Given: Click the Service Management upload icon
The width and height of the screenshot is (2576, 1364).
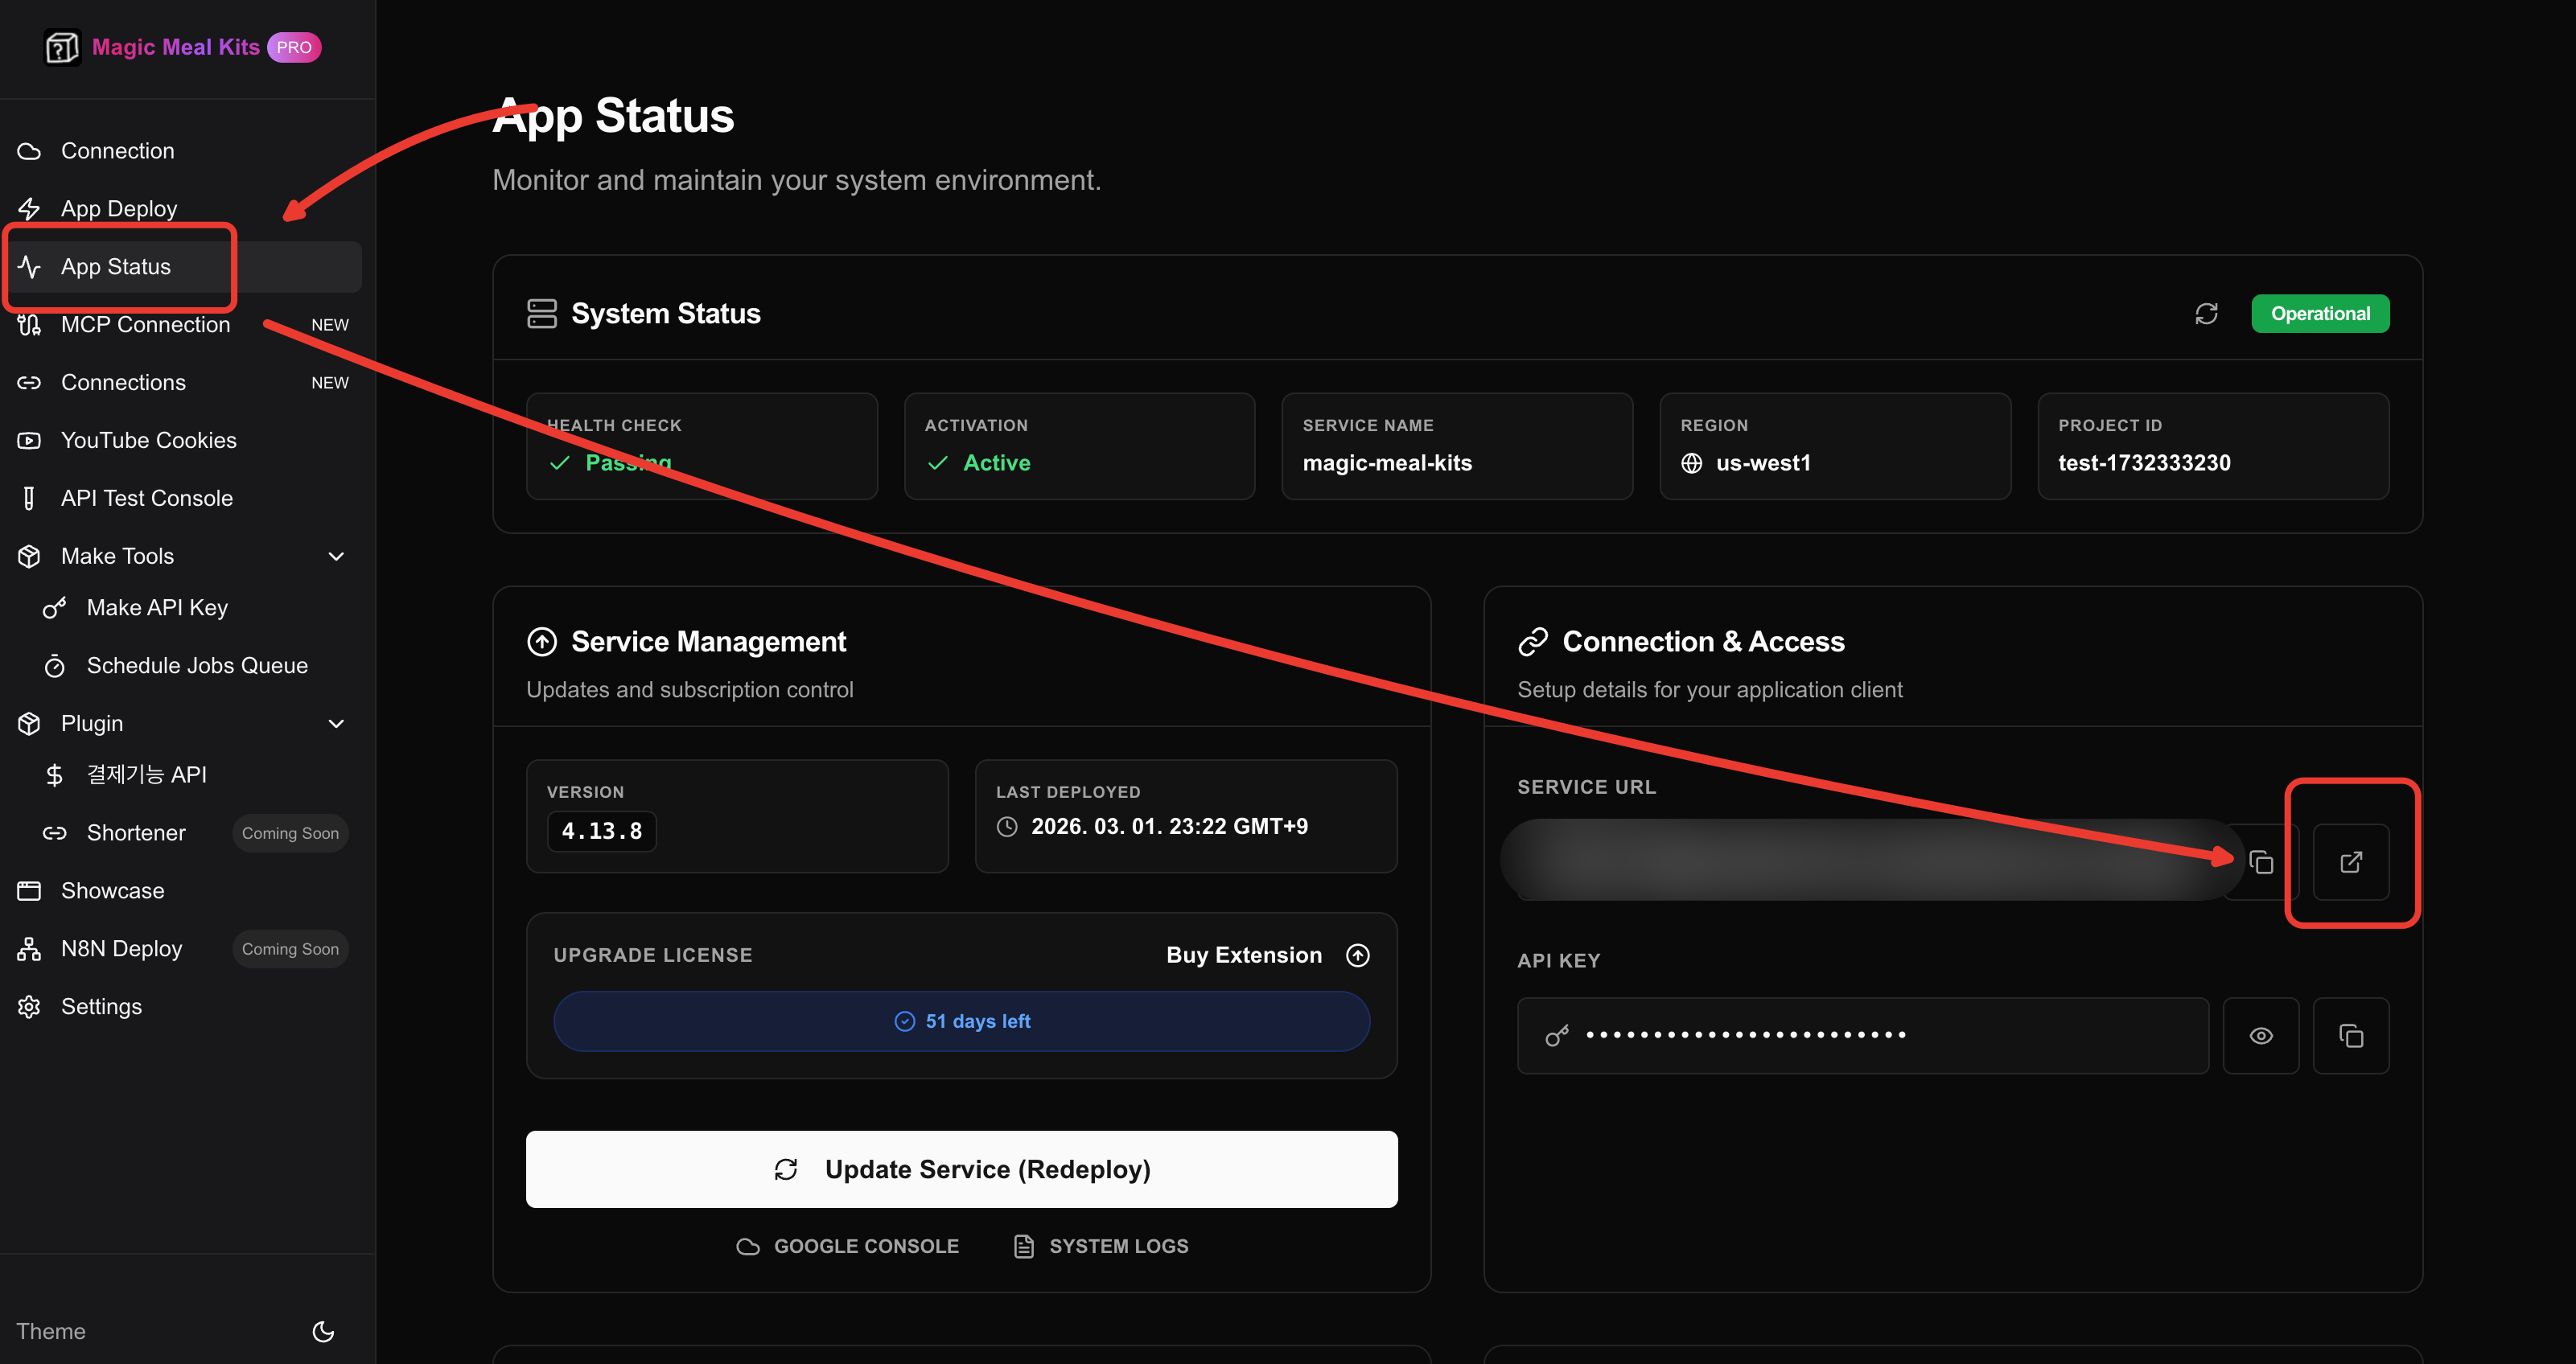Looking at the screenshot, I should click(x=542, y=642).
